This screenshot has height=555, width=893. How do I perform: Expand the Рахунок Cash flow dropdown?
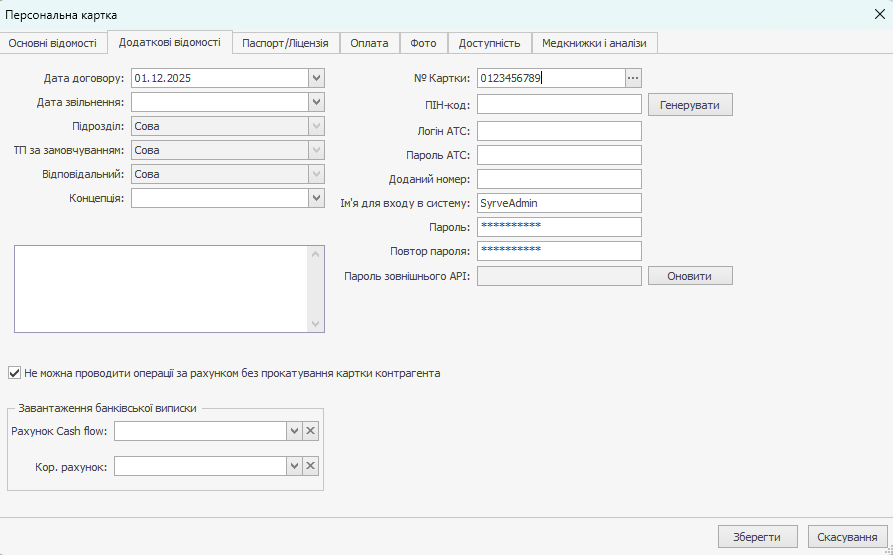(294, 431)
